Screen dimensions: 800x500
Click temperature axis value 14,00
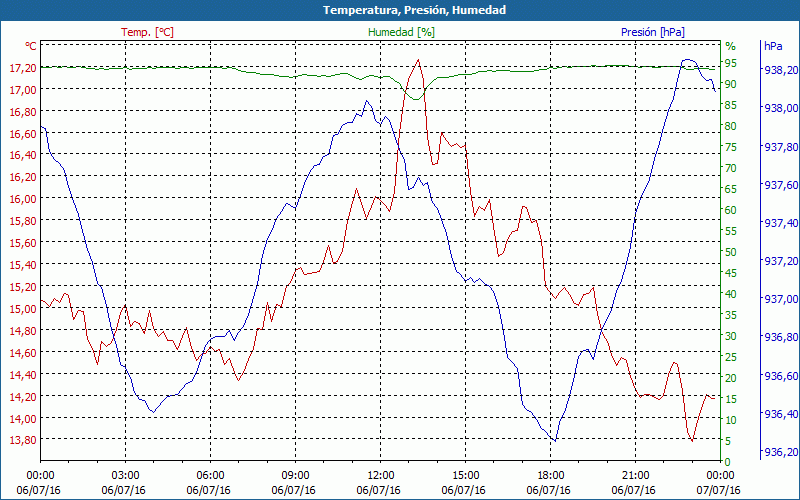coord(23,418)
